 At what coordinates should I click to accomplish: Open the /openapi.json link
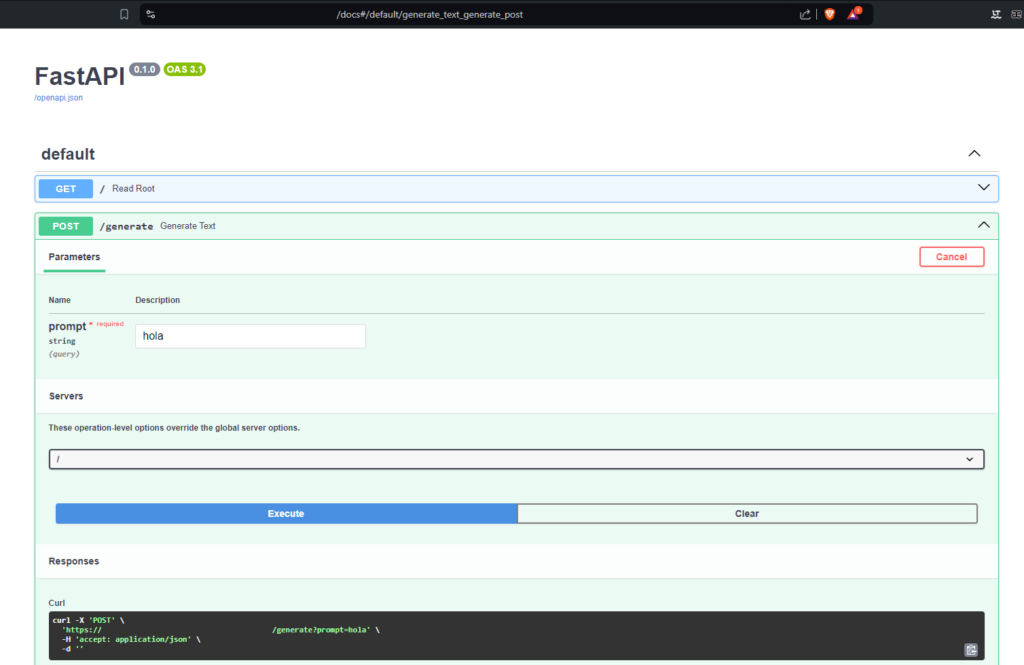[x=58, y=98]
